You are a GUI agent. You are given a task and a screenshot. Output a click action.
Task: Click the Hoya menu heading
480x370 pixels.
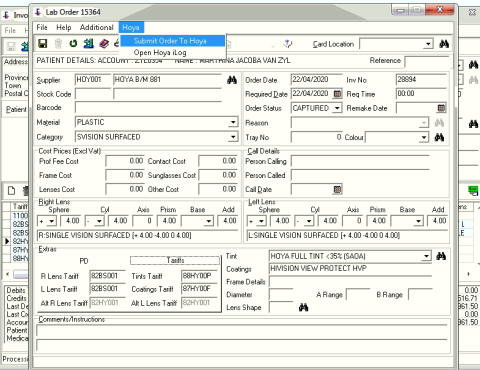(x=131, y=27)
